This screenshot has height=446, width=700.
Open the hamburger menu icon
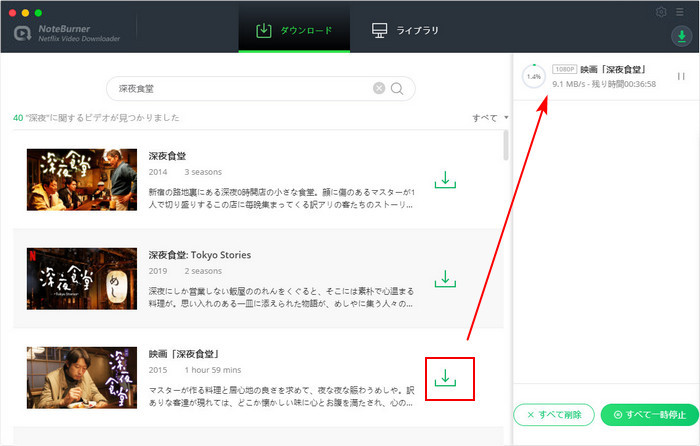(679, 12)
